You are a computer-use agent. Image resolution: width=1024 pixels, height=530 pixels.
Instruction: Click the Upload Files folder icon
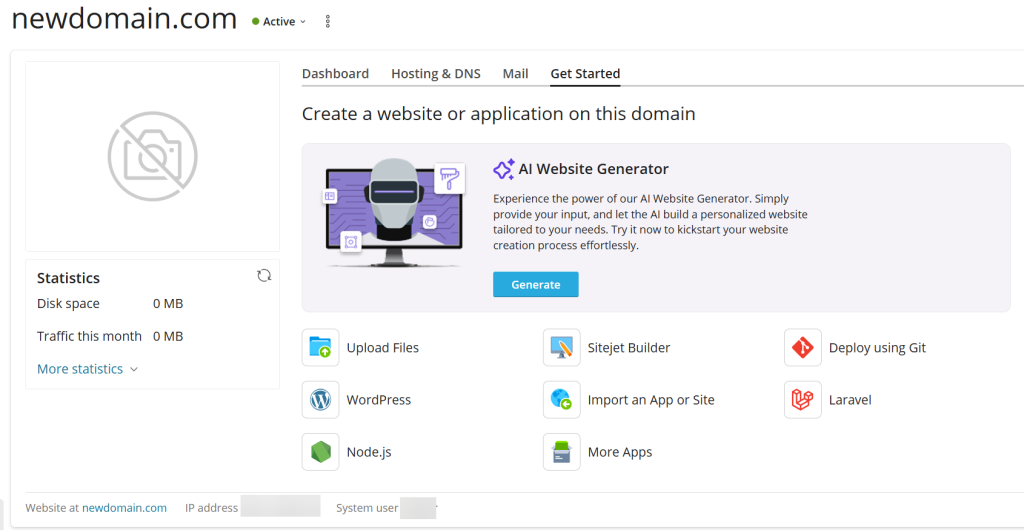coord(320,348)
